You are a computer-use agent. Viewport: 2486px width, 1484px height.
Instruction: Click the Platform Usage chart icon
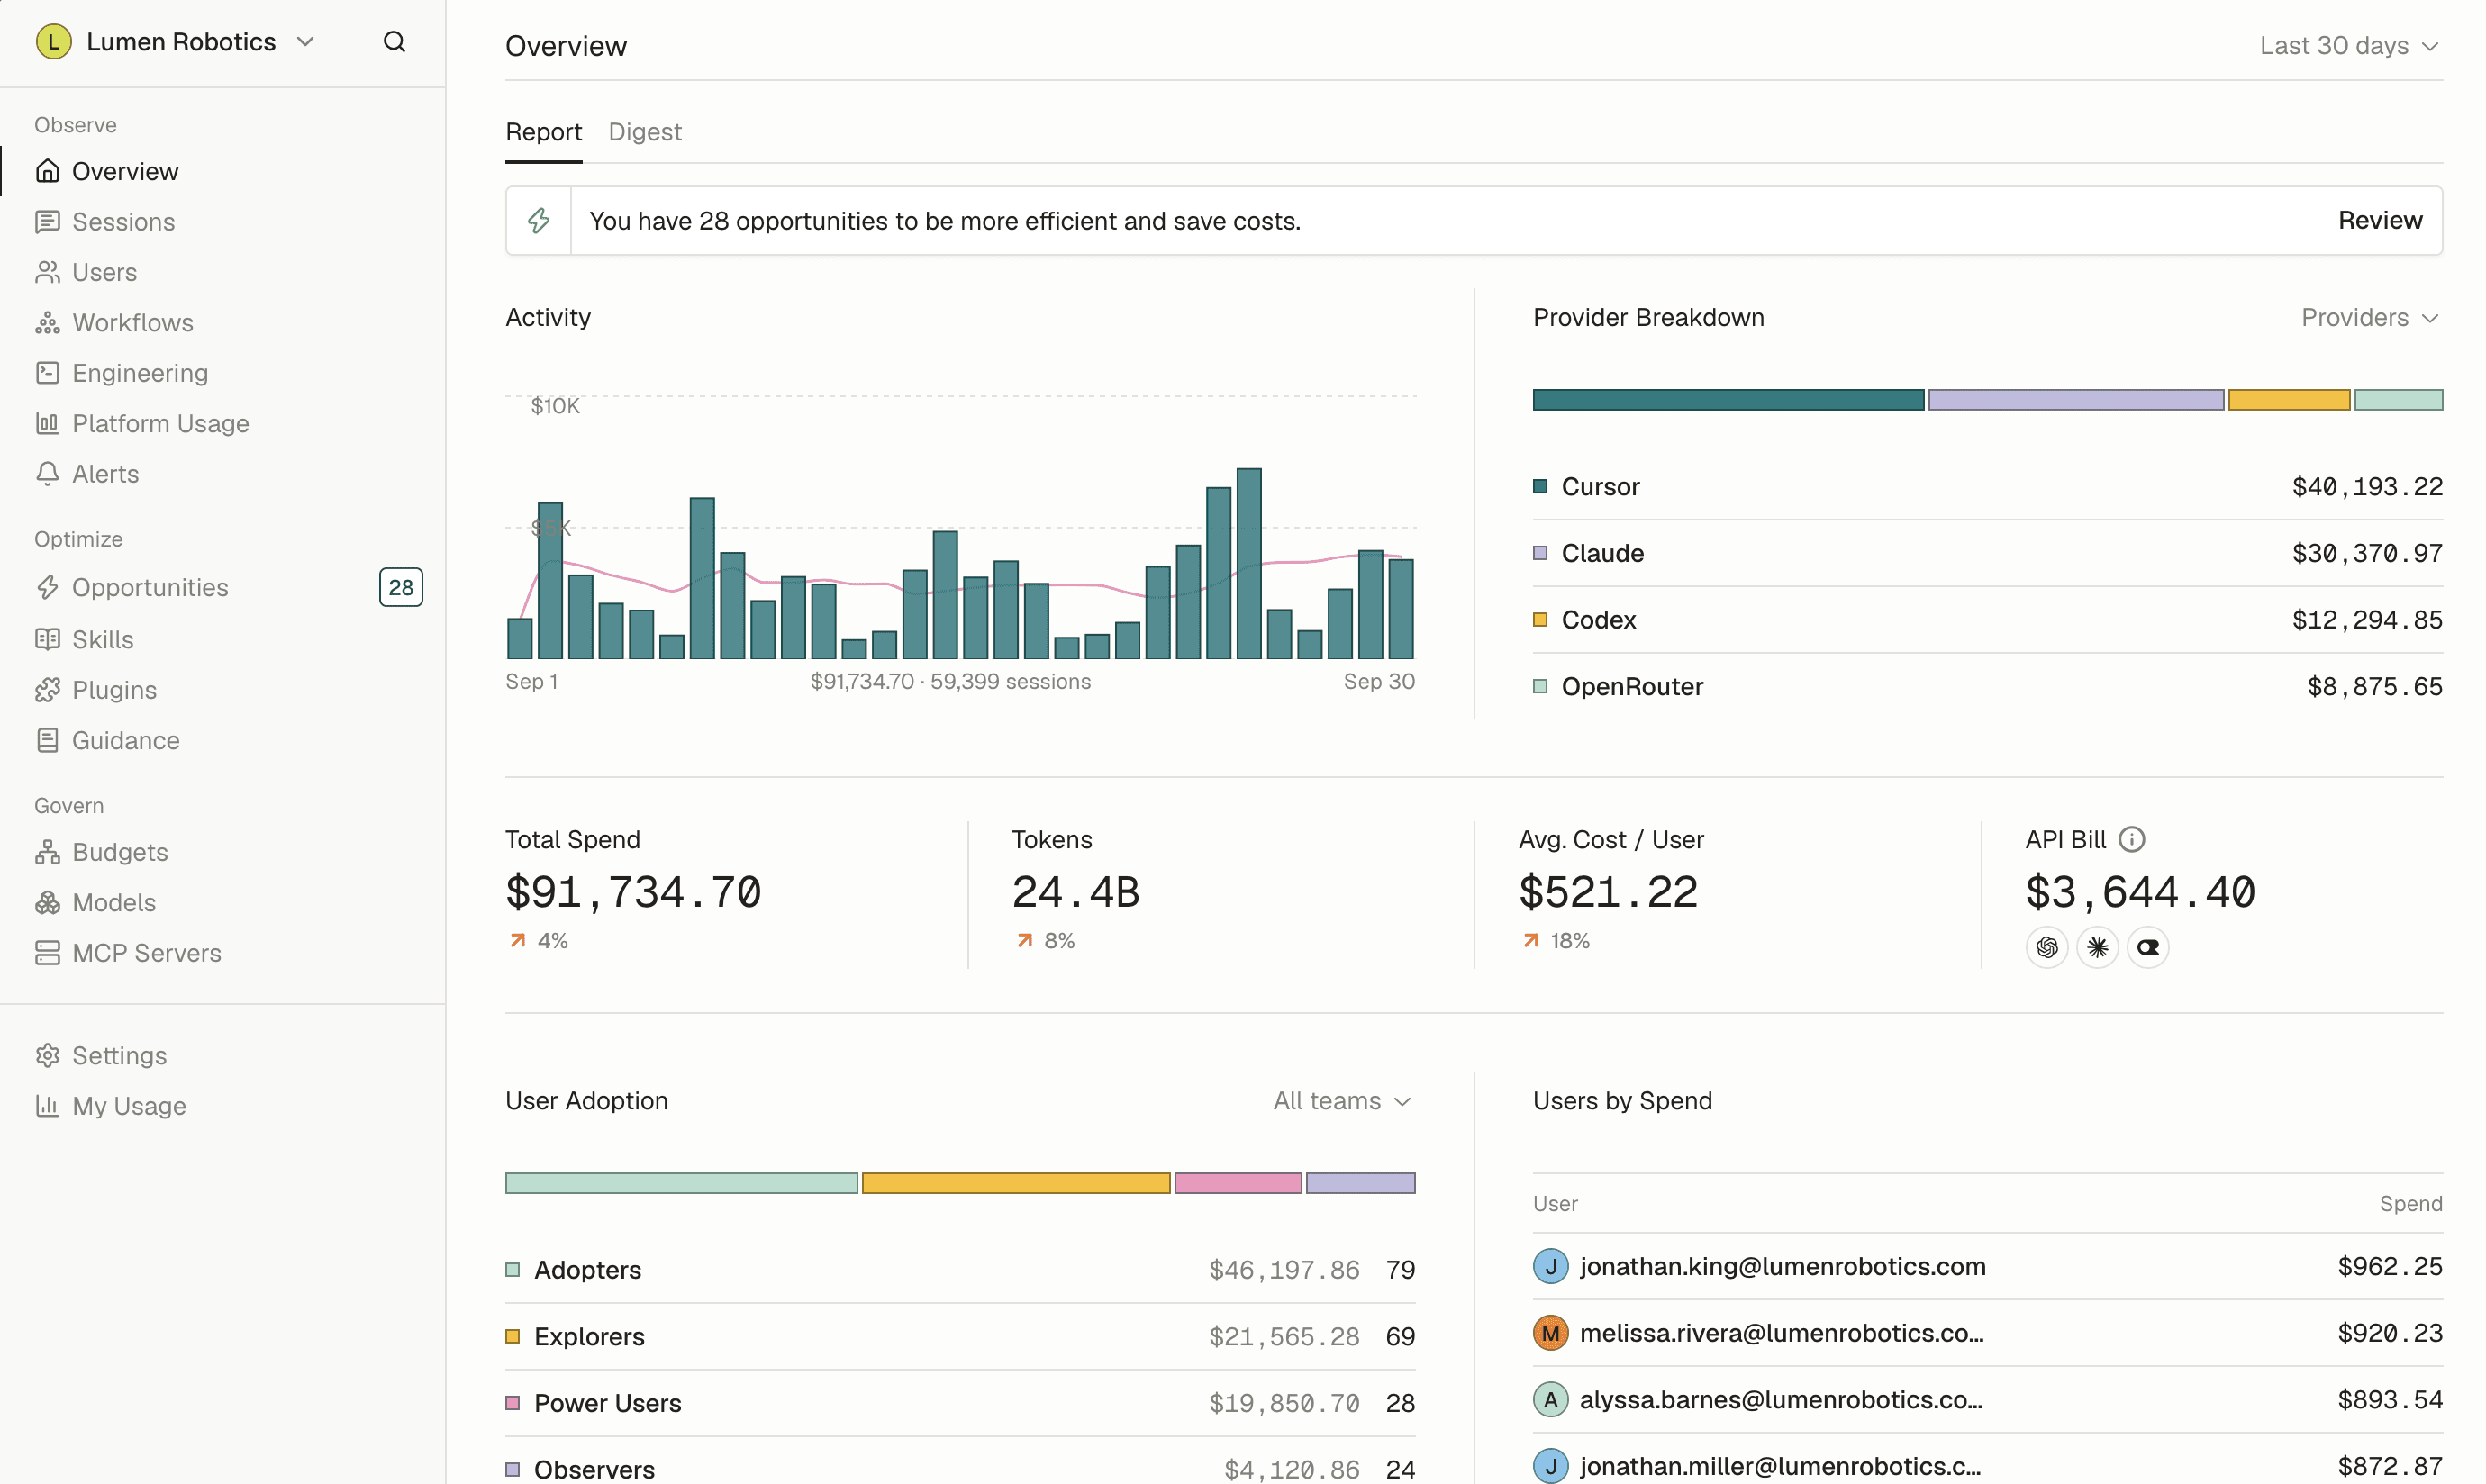(47, 424)
